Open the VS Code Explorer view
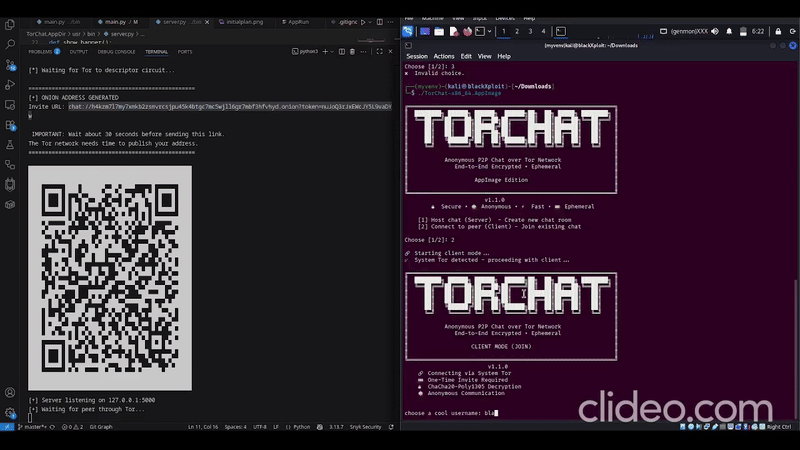The height and width of the screenshot is (450, 800). [10, 24]
